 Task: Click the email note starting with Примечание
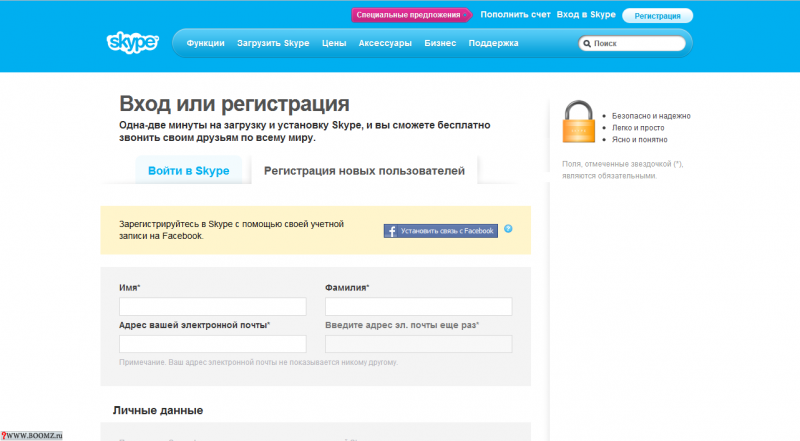258,362
